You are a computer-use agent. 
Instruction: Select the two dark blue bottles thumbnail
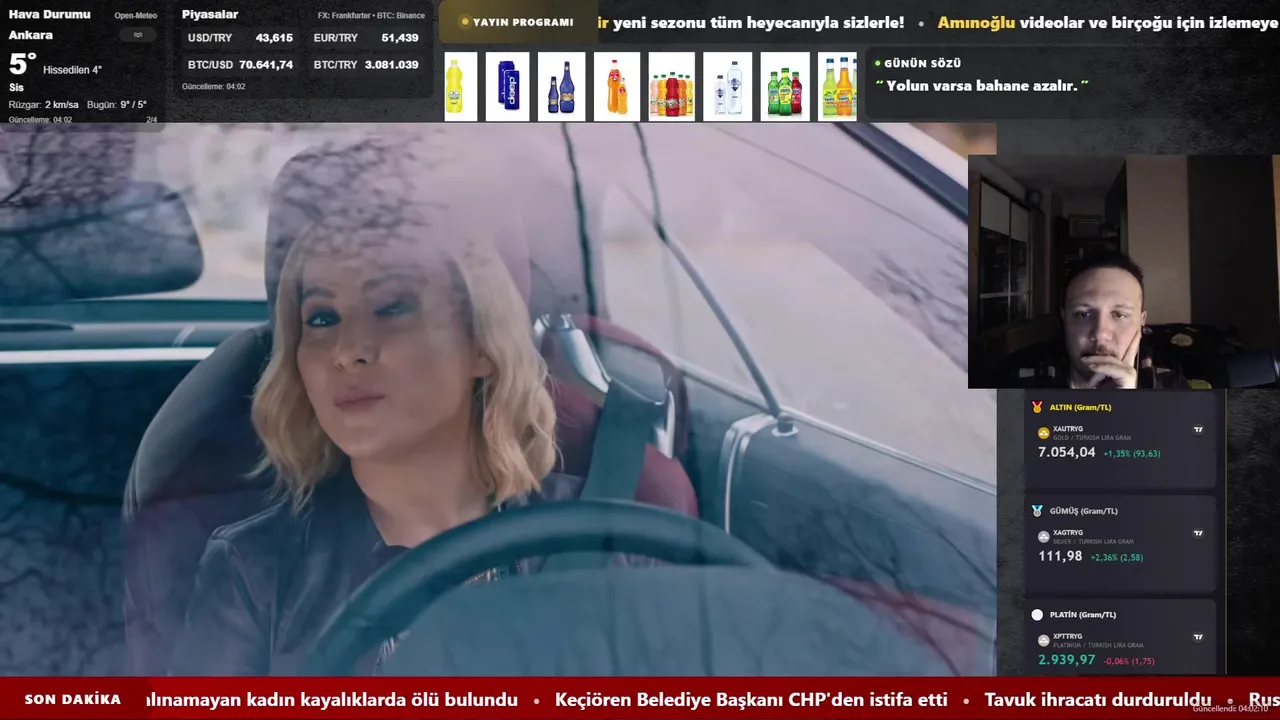pyautogui.click(x=561, y=87)
